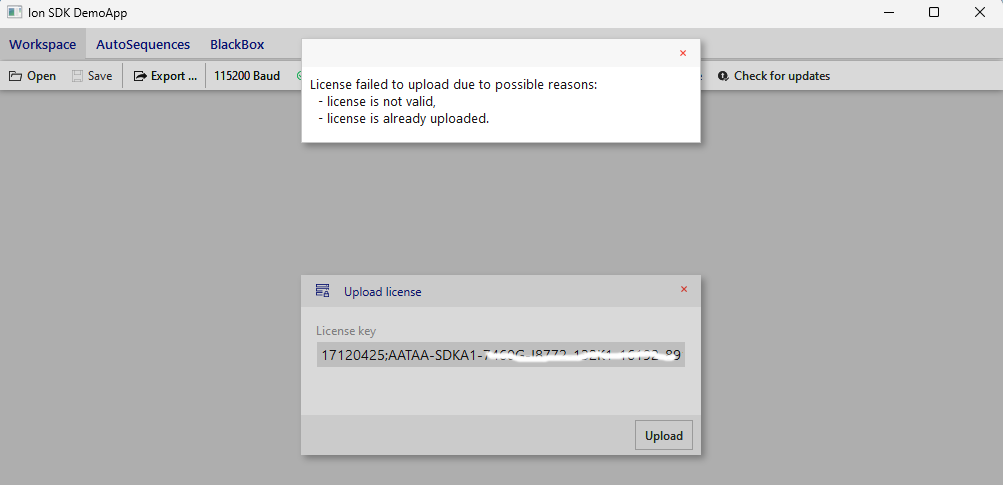Click the Save disk icon in toolbar

77,76
